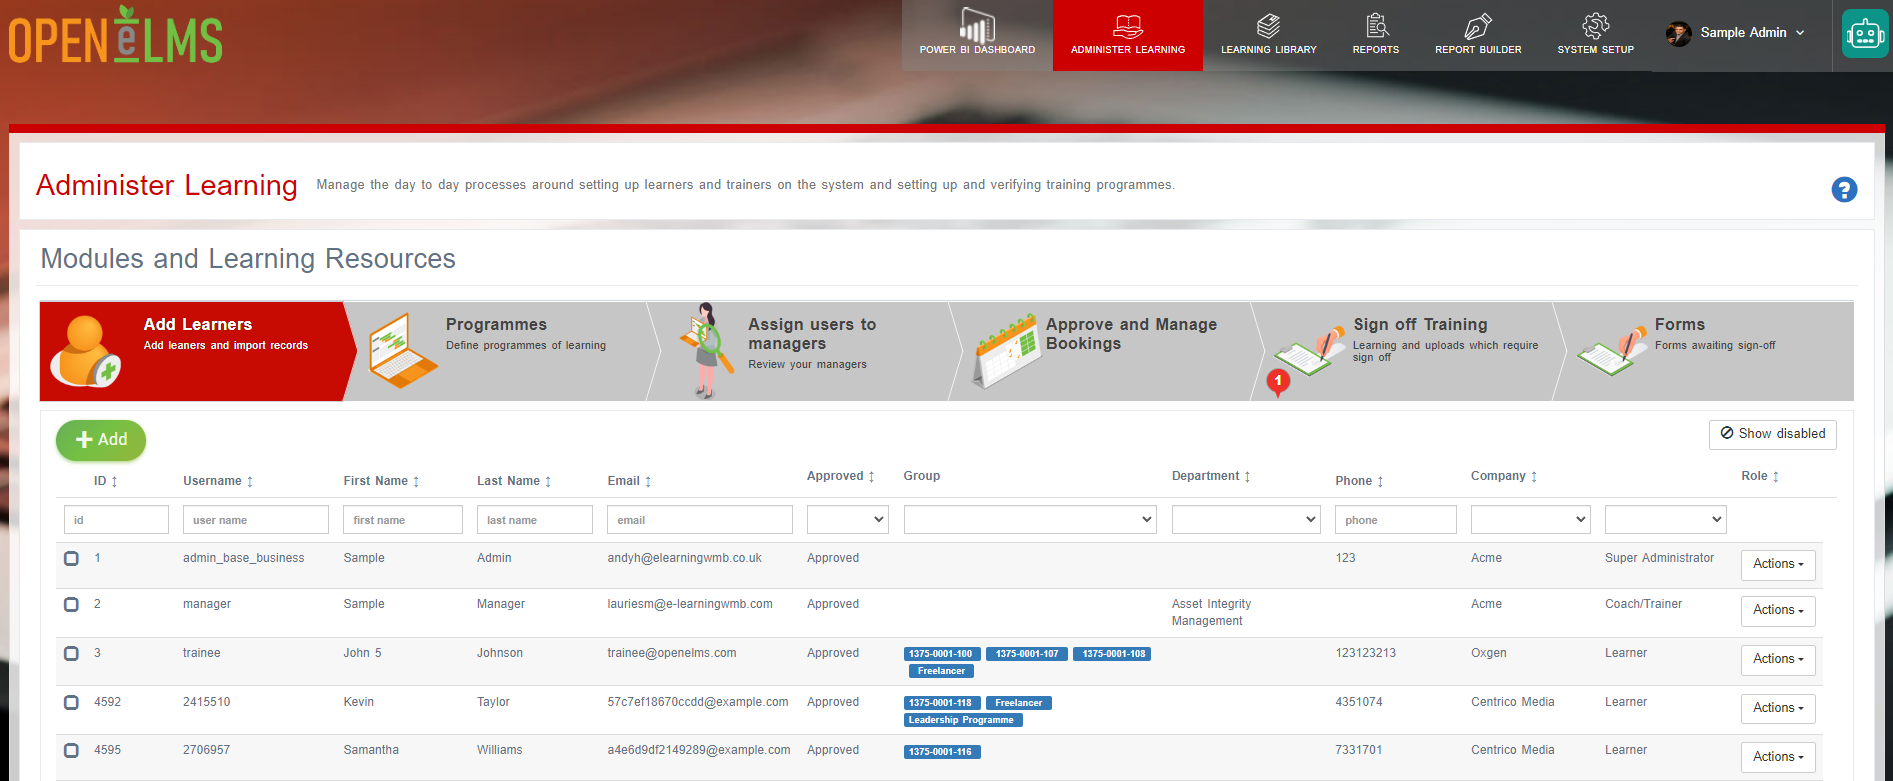Open the Approved filter dropdown
1893x781 pixels.
click(x=847, y=519)
